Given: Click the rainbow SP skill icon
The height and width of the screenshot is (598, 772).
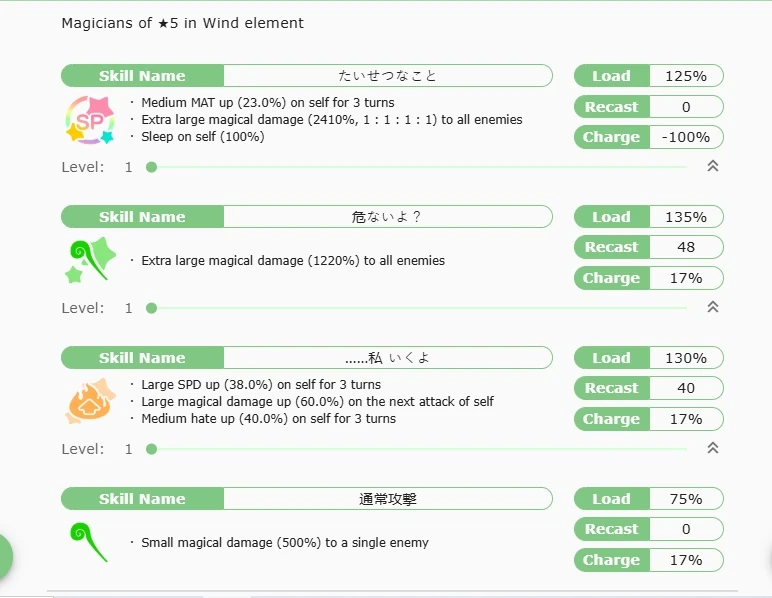Looking at the screenshot, I should click(86, 119).
